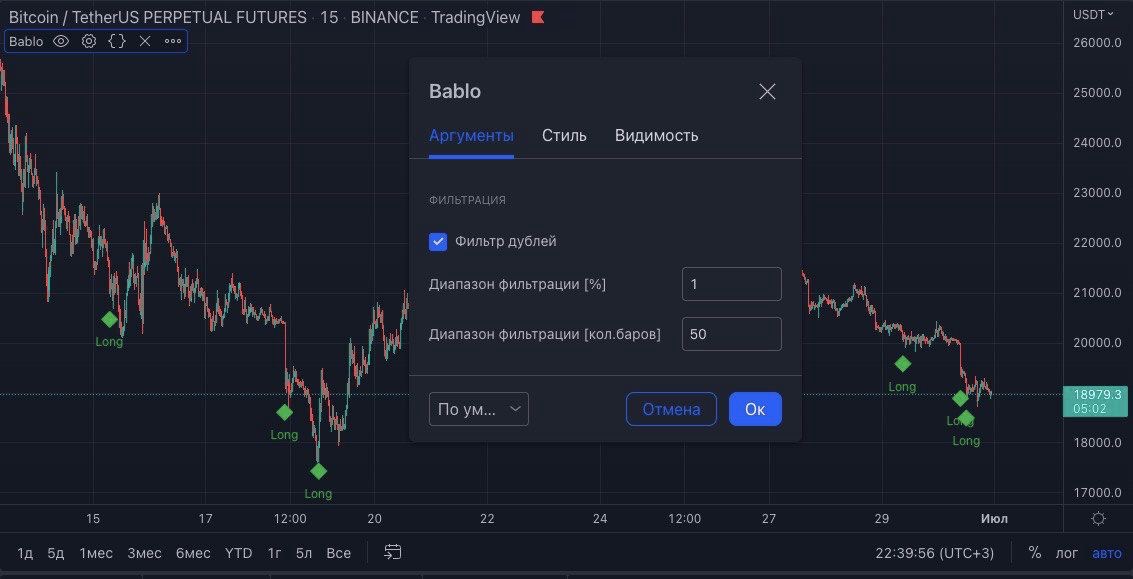Open the go-to-date calendar icon
Viewport: 1133px width, 579px height.
[x=393, y=552]
